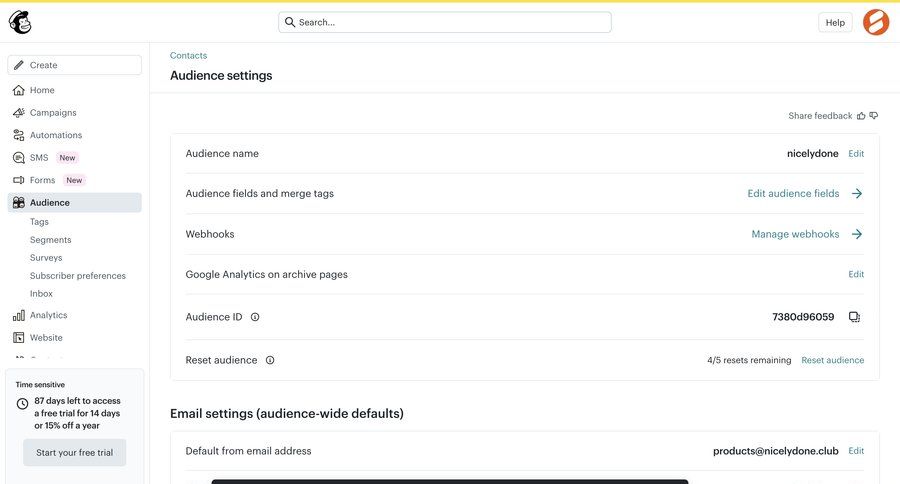Click the audience ID value 7380d96059
900x484 pixels.
point(803,317)
